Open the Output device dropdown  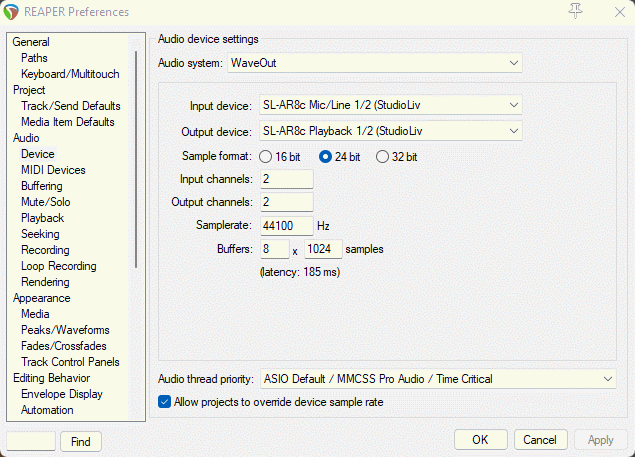390,131
